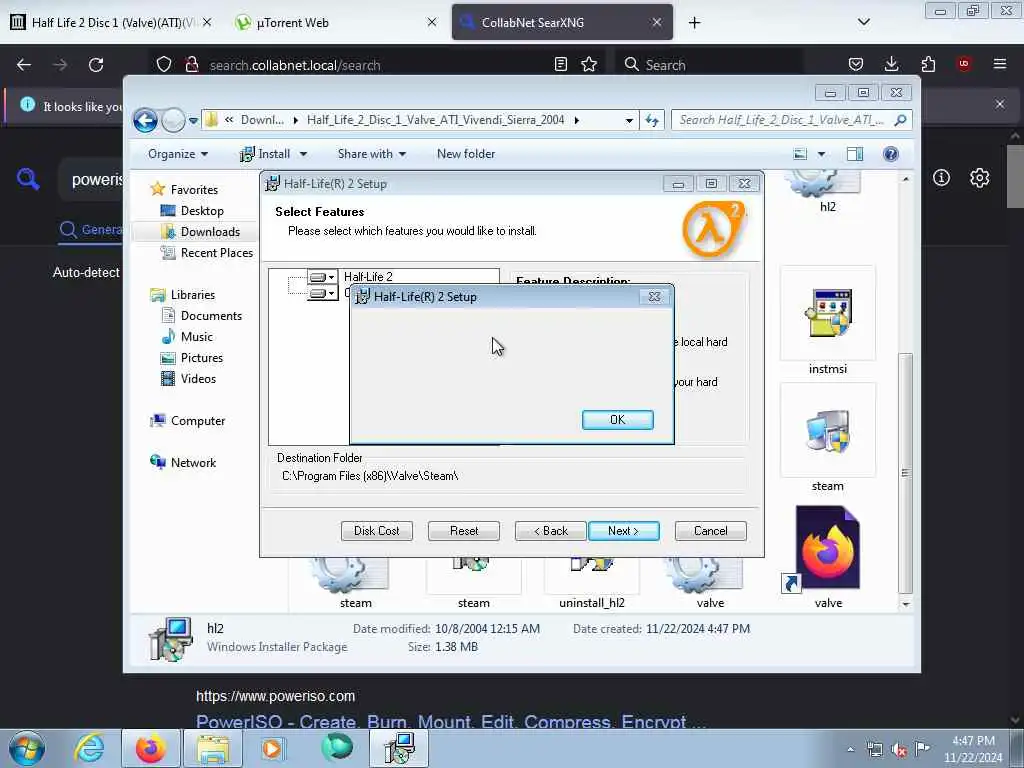
Task: Toggle reader view icon in Firefox
Action: coord(560,64)
